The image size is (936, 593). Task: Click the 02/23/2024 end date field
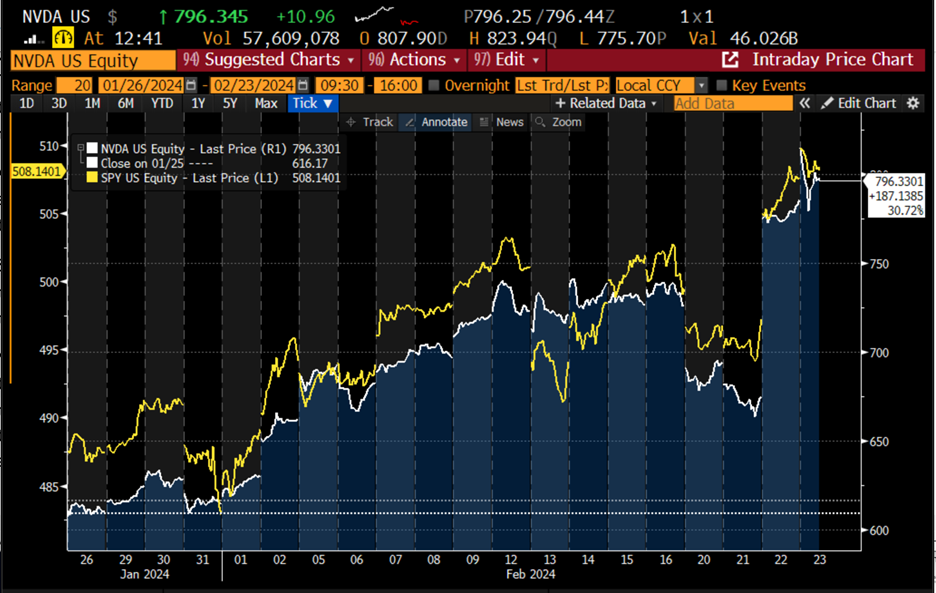tap(254, 85)
